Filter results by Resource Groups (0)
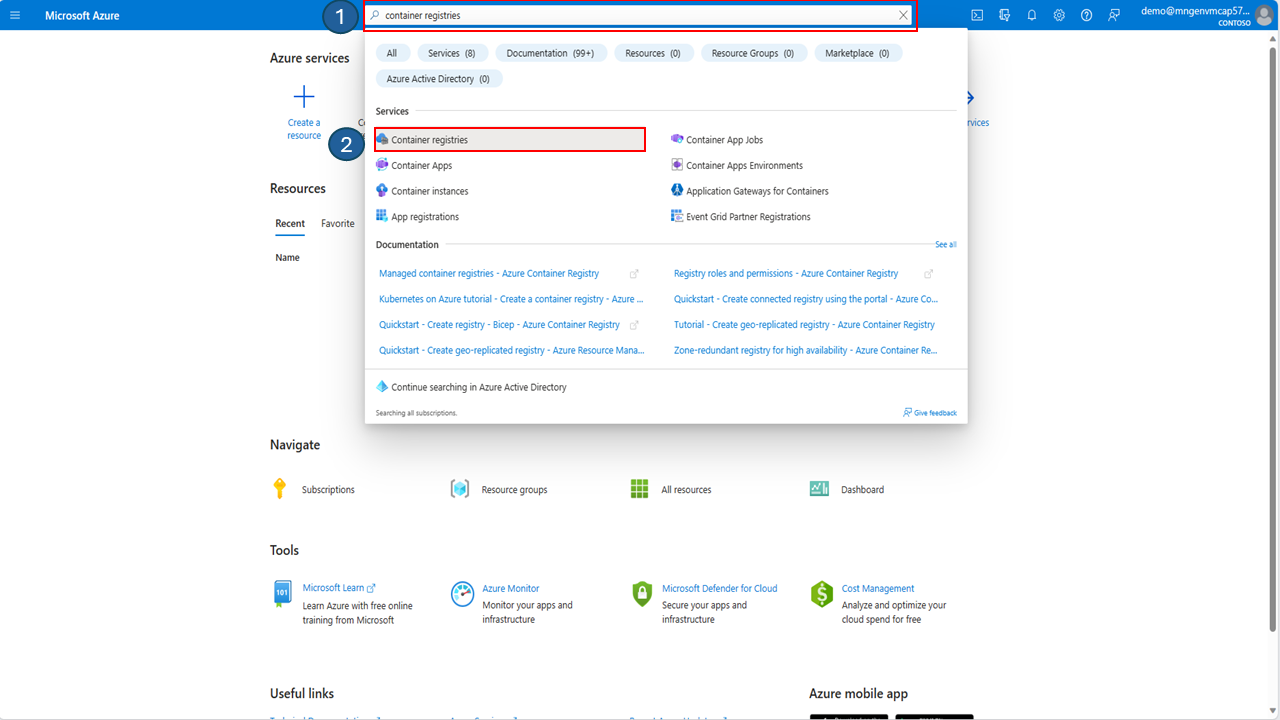1280x720 pixels. (x=753, y=53)
